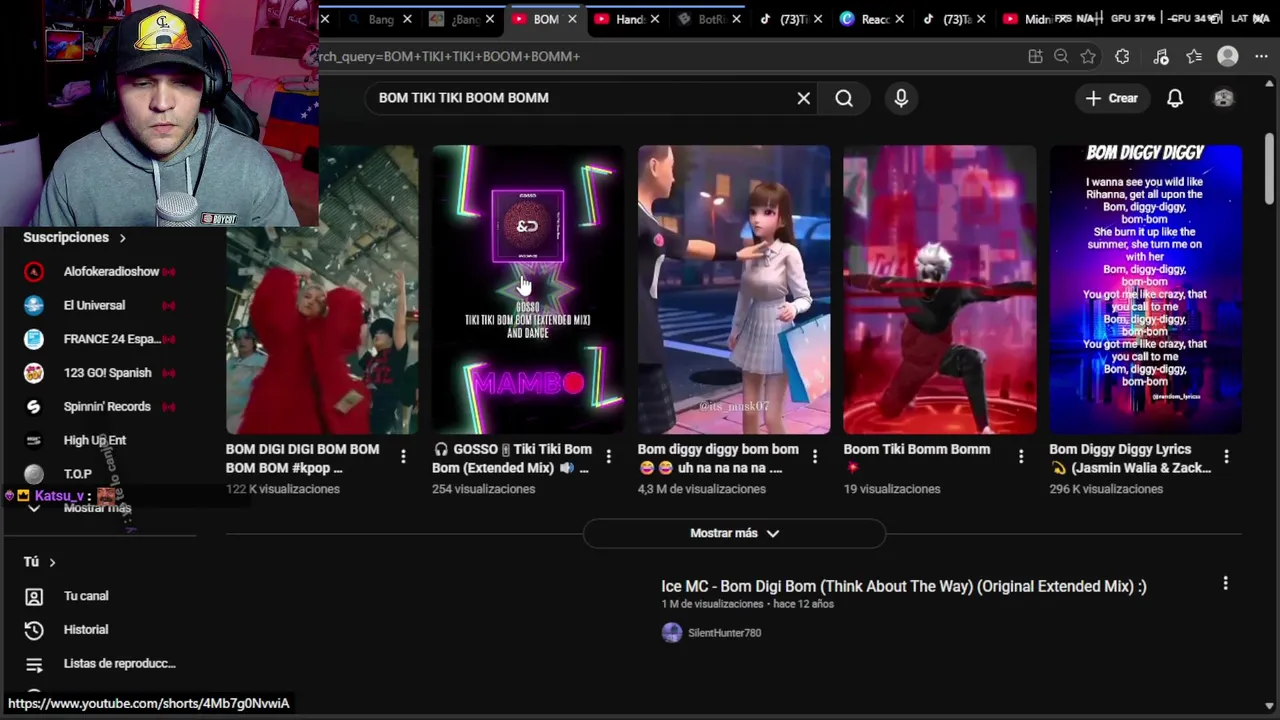Expand the Tú section chevron

pos(52,562)
